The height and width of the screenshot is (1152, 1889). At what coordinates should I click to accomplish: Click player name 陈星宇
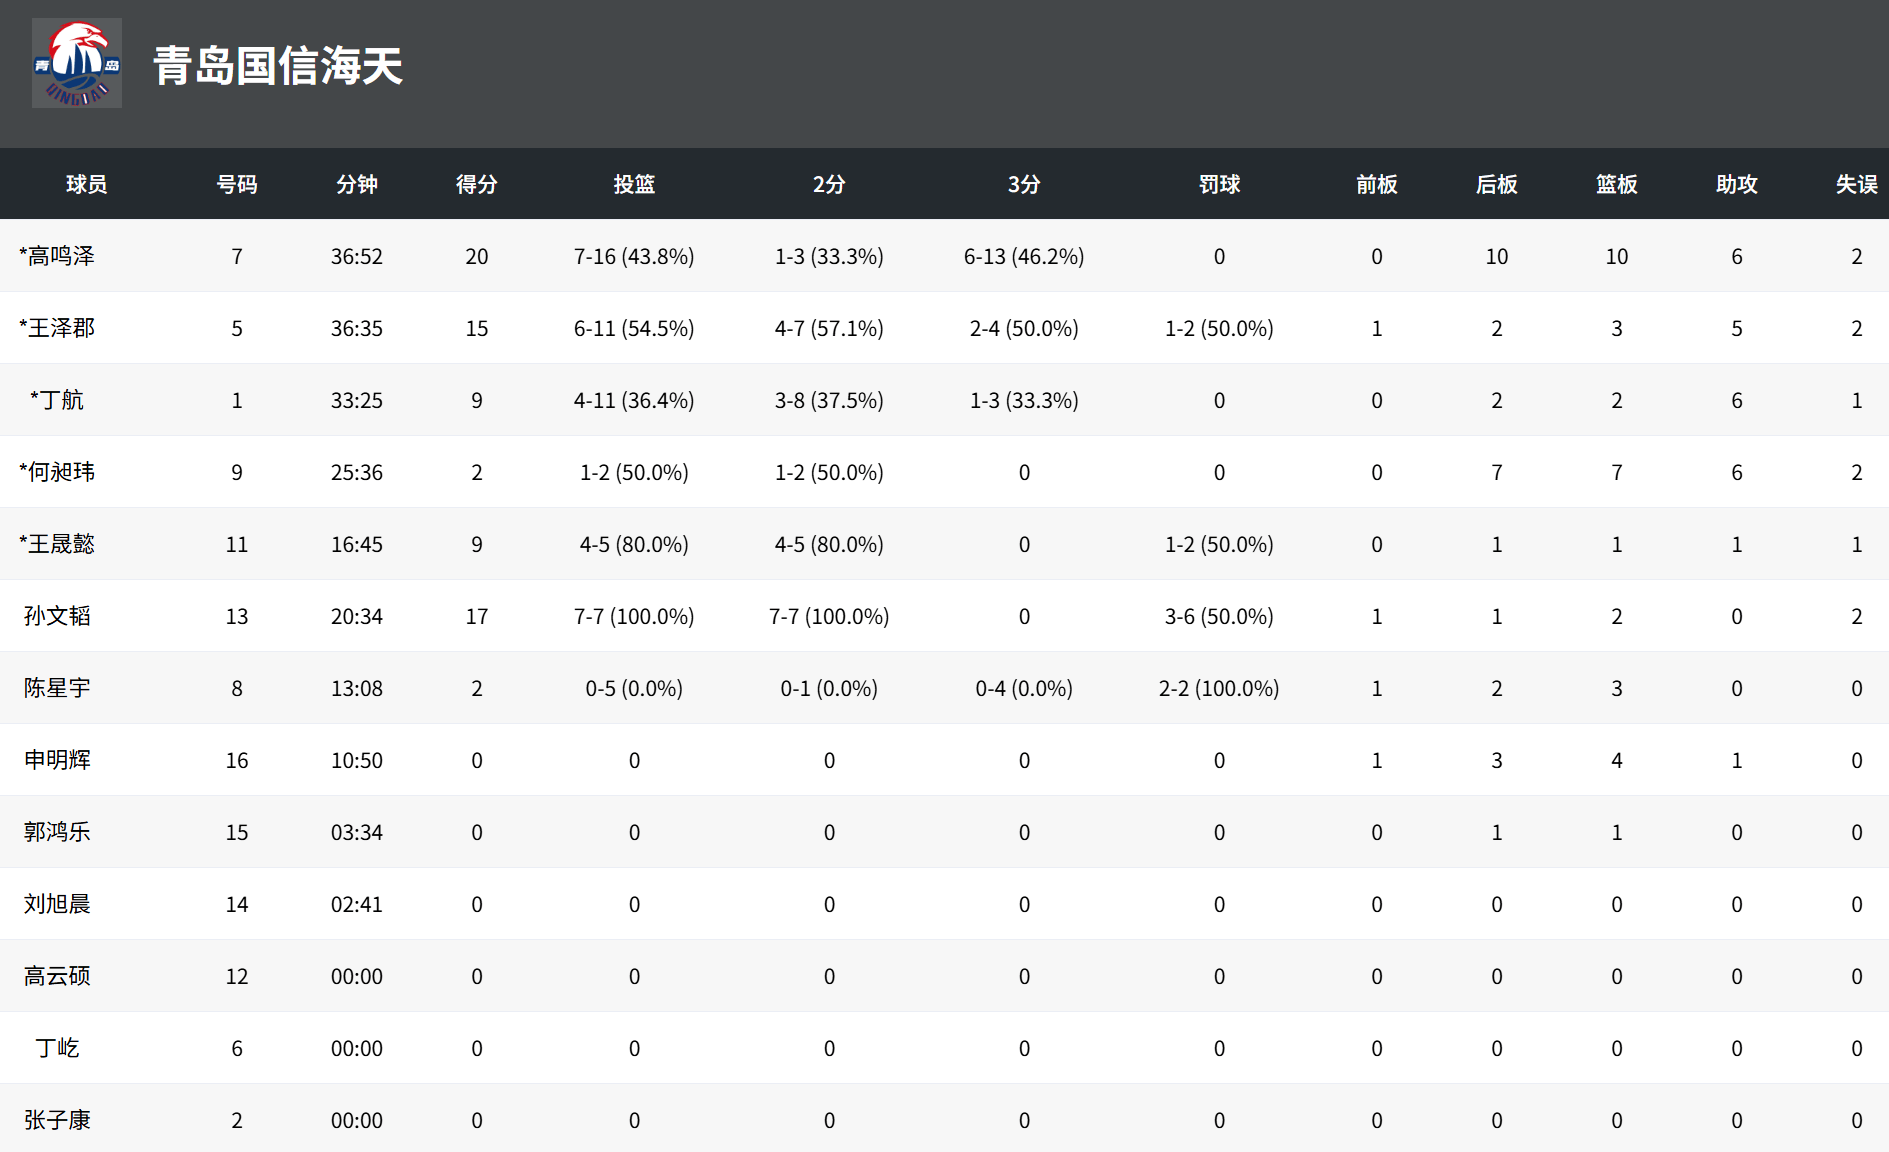pos(58,688)
